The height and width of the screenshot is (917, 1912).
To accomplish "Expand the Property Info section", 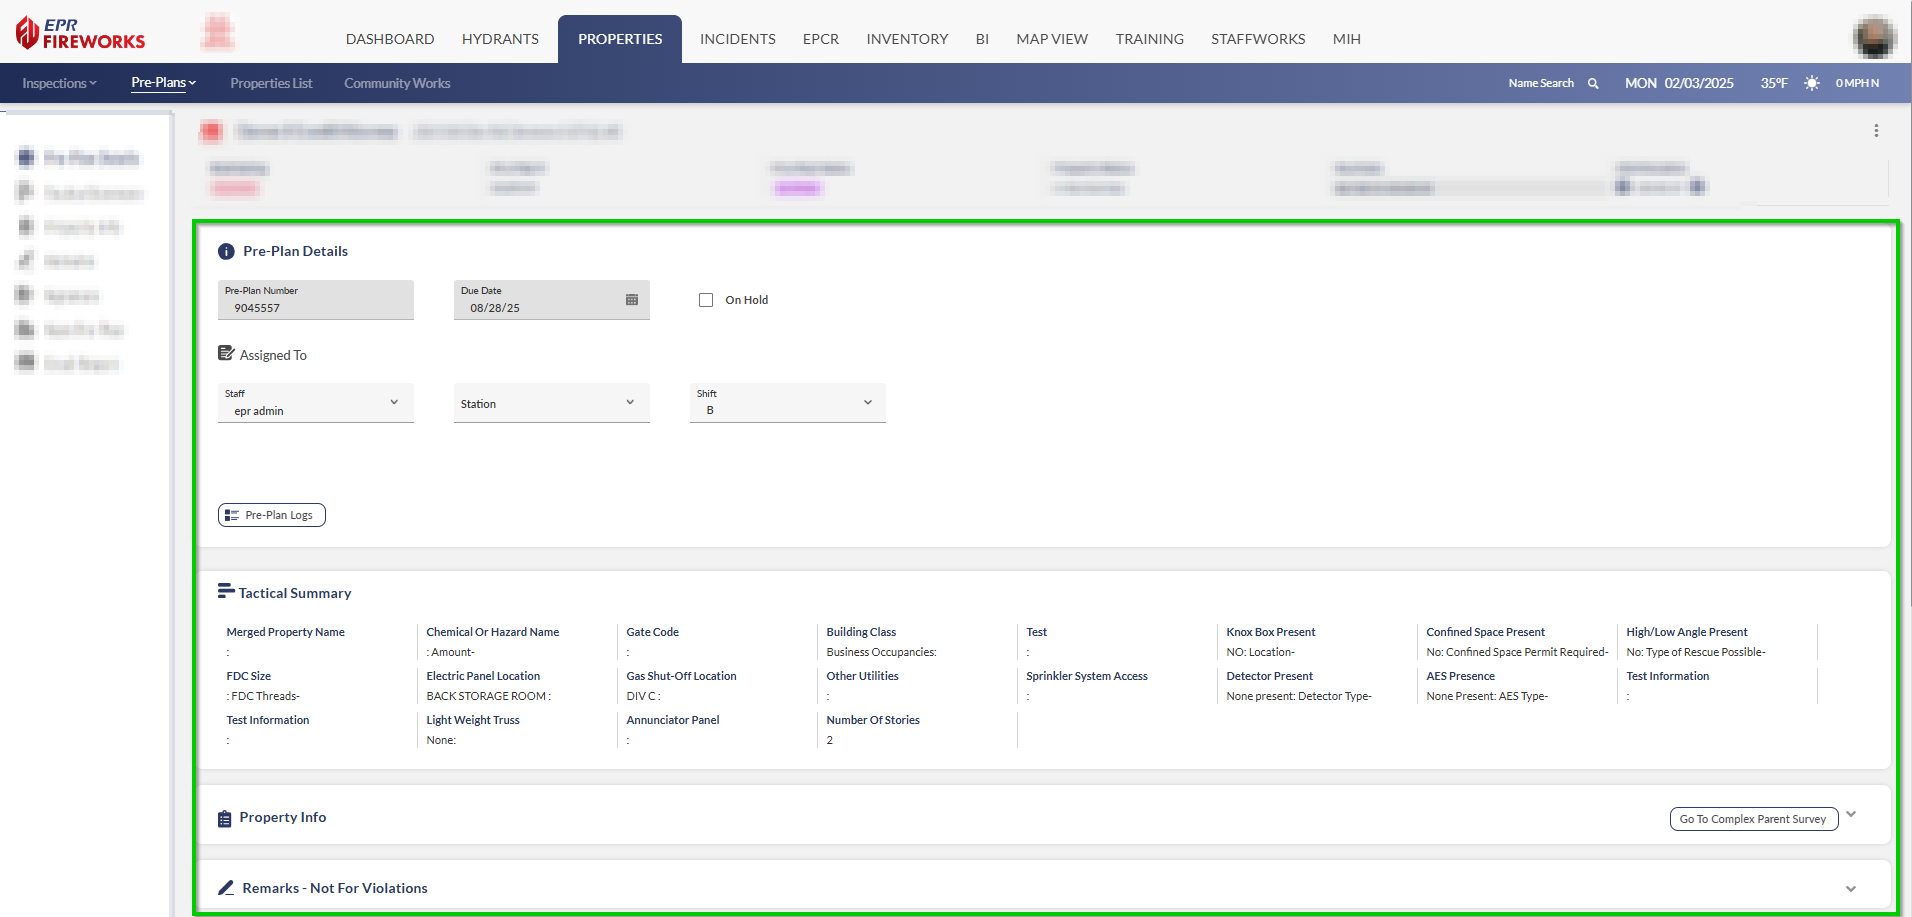I will (1851, 815).
